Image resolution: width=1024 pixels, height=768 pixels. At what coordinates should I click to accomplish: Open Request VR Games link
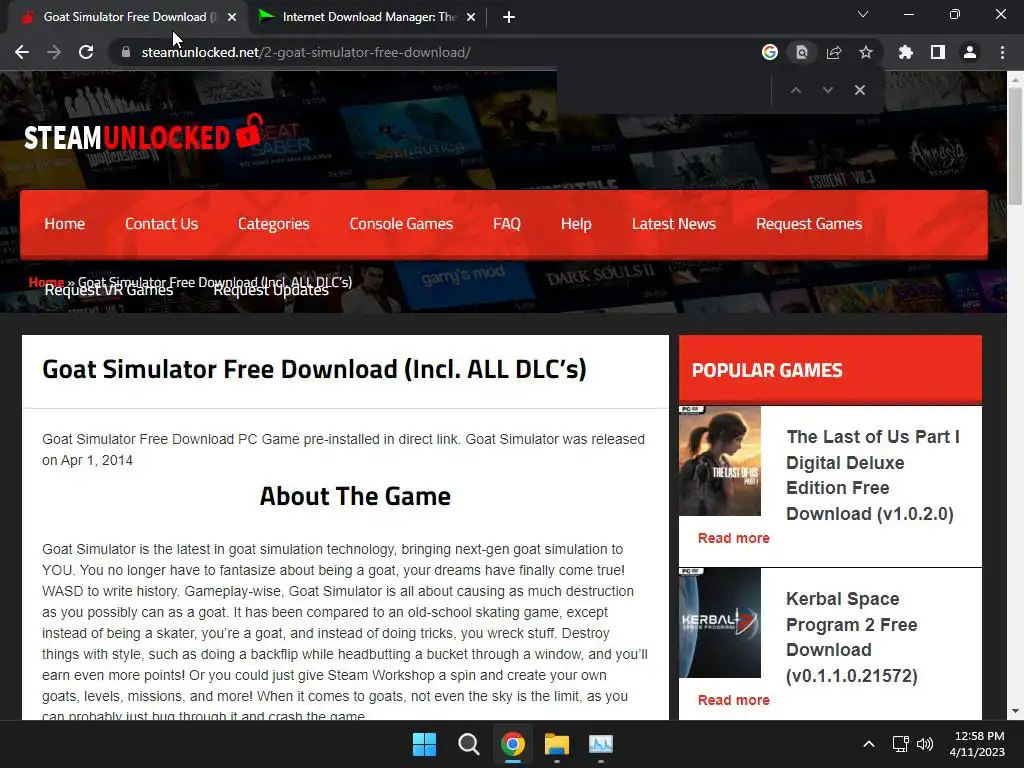point(108,292)
